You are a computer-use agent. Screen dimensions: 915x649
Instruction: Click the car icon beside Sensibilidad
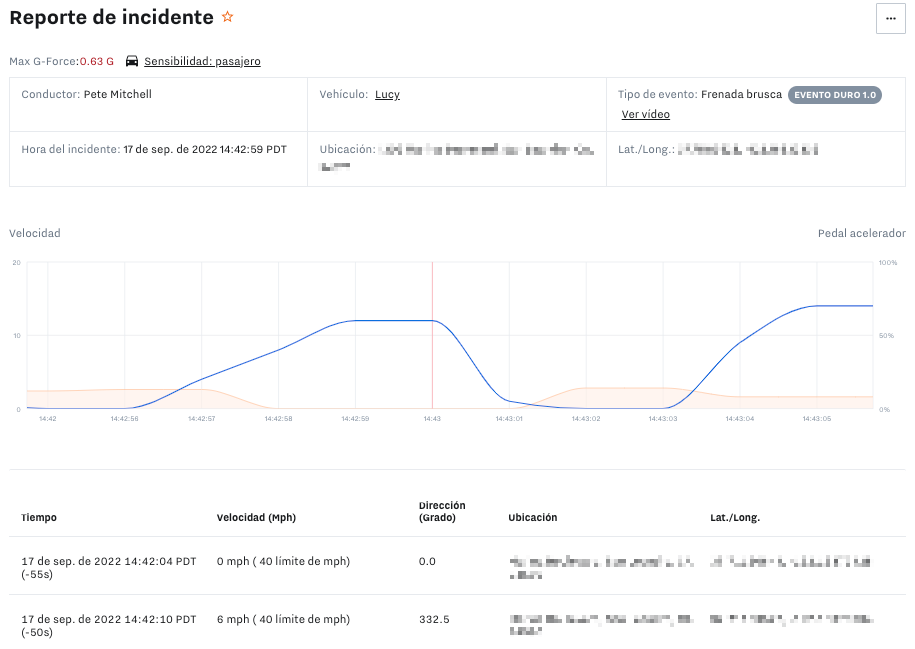click(x=132, y=61)
